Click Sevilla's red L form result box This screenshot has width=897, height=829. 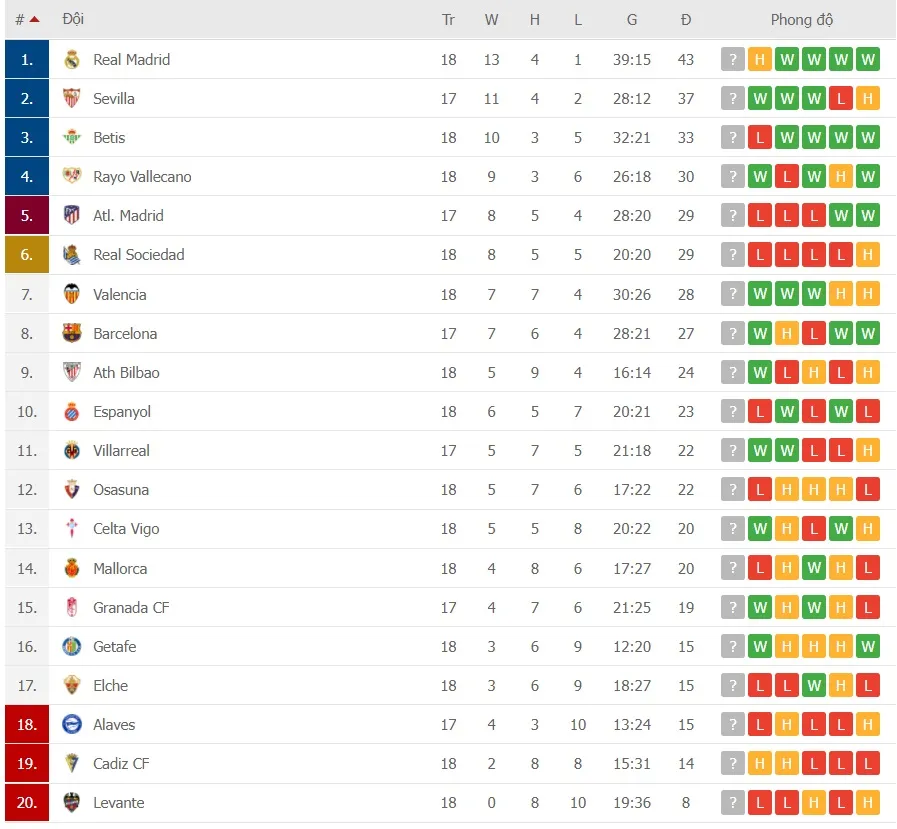point(841,98)
